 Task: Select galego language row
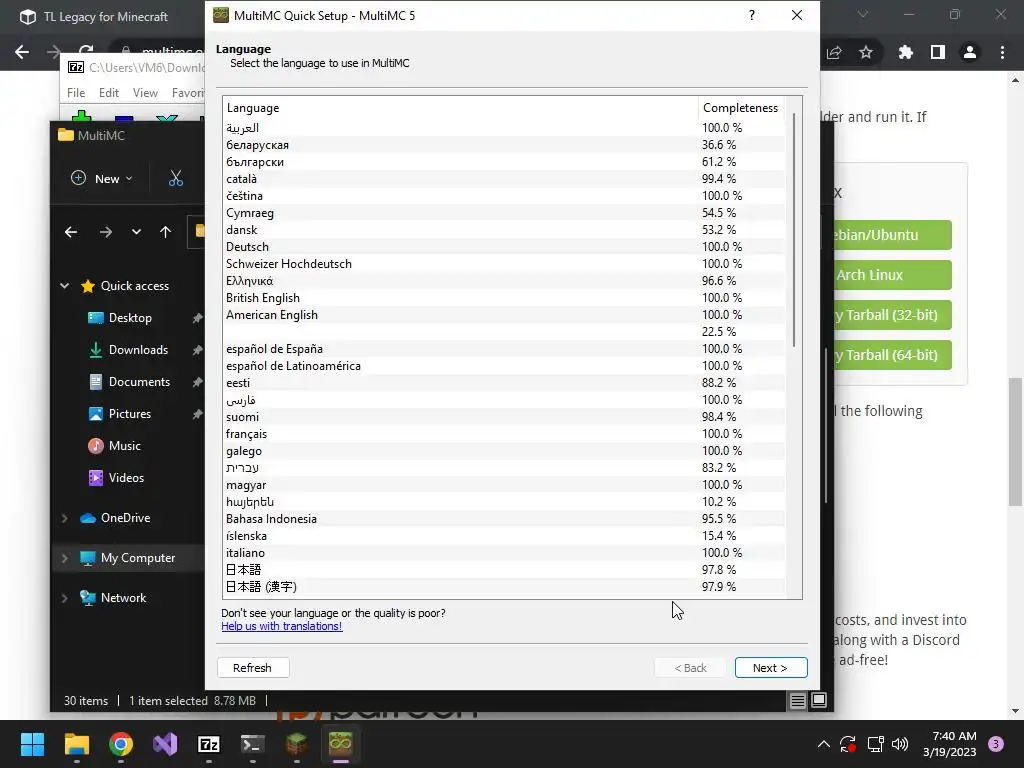pyautogui.click(x=504, y=451)
